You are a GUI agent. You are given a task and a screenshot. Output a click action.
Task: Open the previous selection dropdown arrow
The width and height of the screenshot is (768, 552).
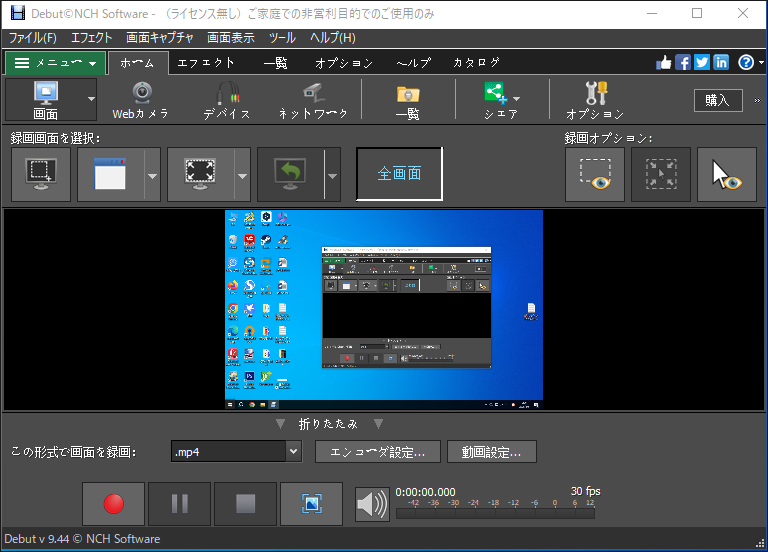coord(333,175)
